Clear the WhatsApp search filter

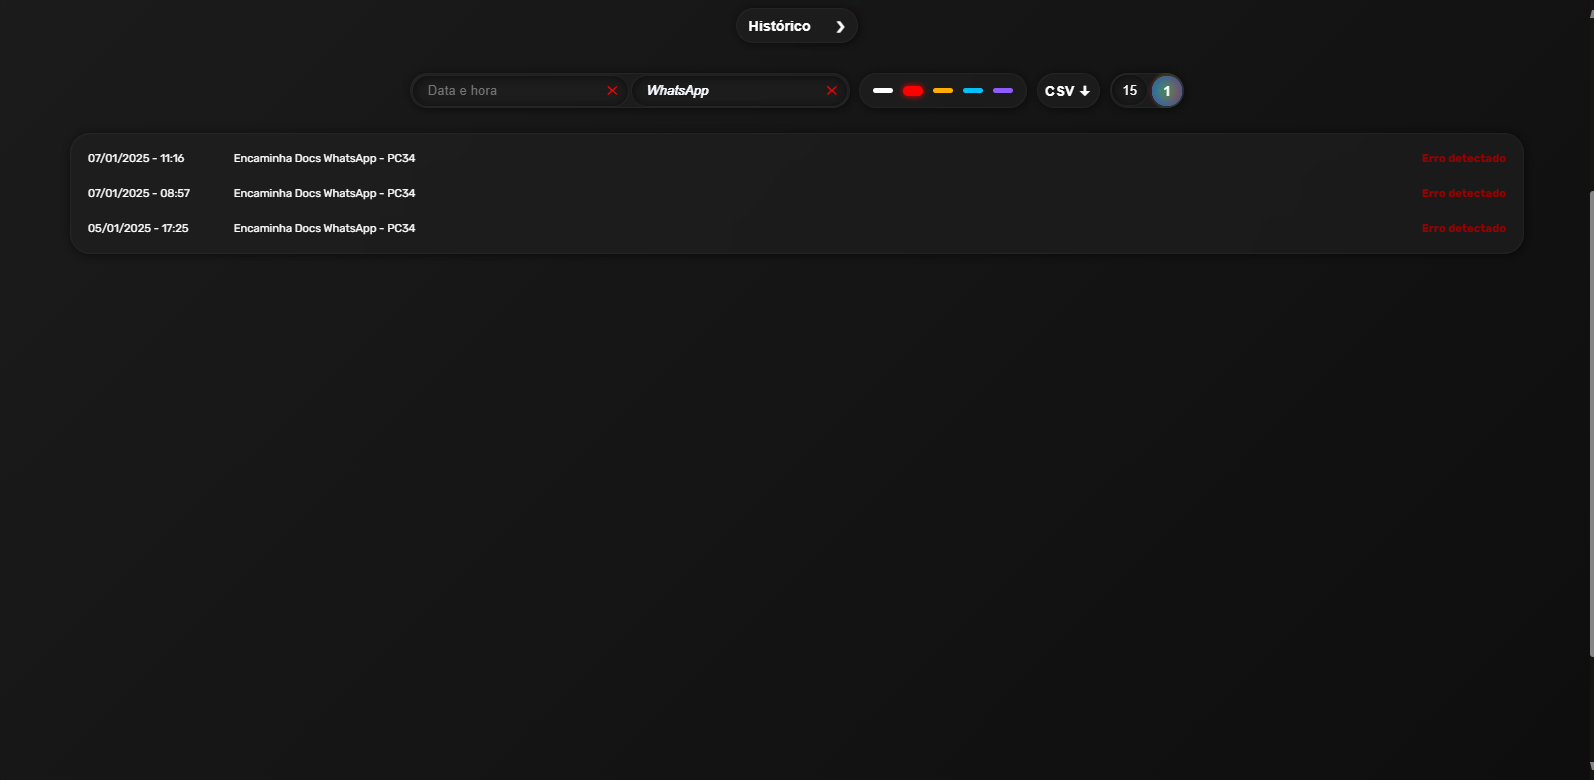point(831,91)
